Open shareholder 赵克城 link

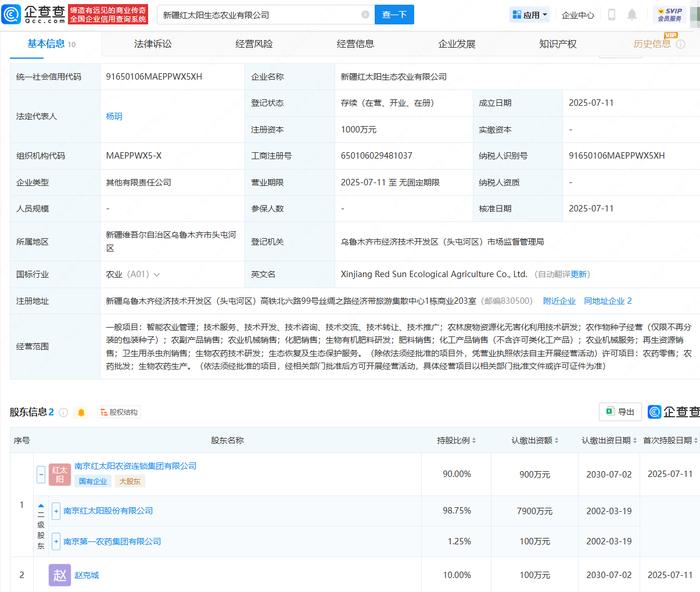[87, 575]
